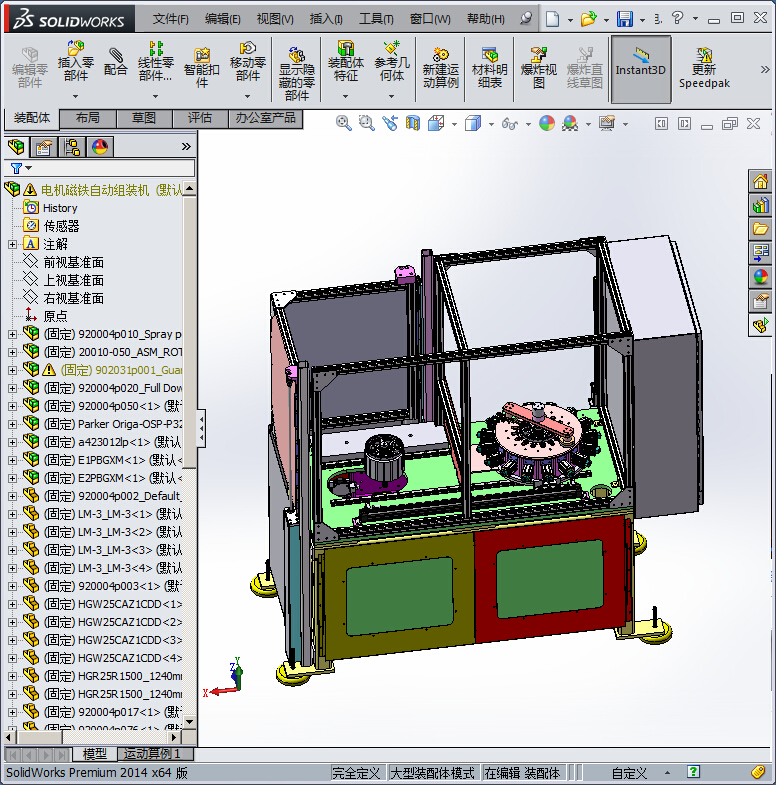This screenshot has height=785, width=776.
Task: Open the Assembly Features dropdown arrow
Action: pyautogui.click(x=345, y=96)
